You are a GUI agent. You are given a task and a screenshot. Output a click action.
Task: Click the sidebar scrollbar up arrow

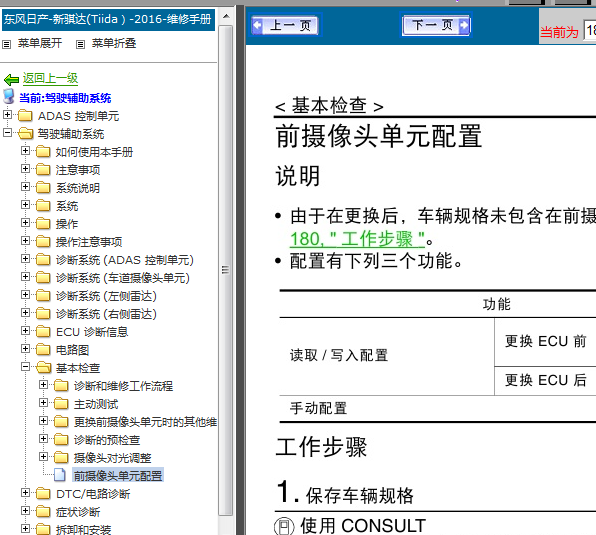[x=226, y=16]
